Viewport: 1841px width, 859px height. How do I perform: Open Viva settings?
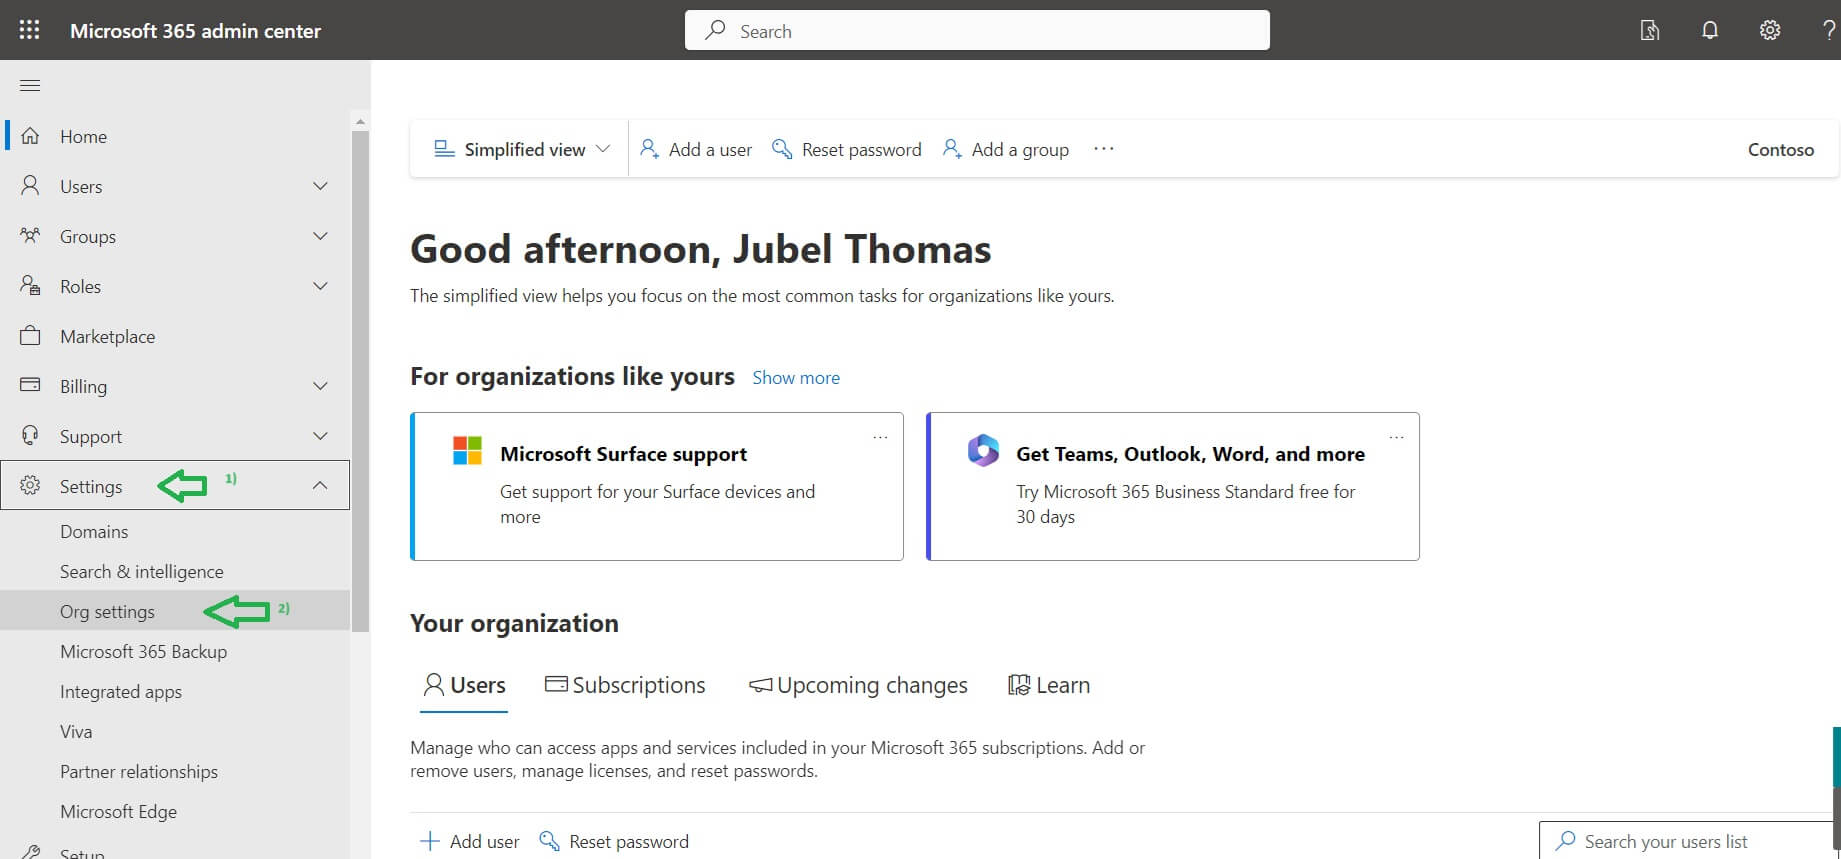point(76,731)
